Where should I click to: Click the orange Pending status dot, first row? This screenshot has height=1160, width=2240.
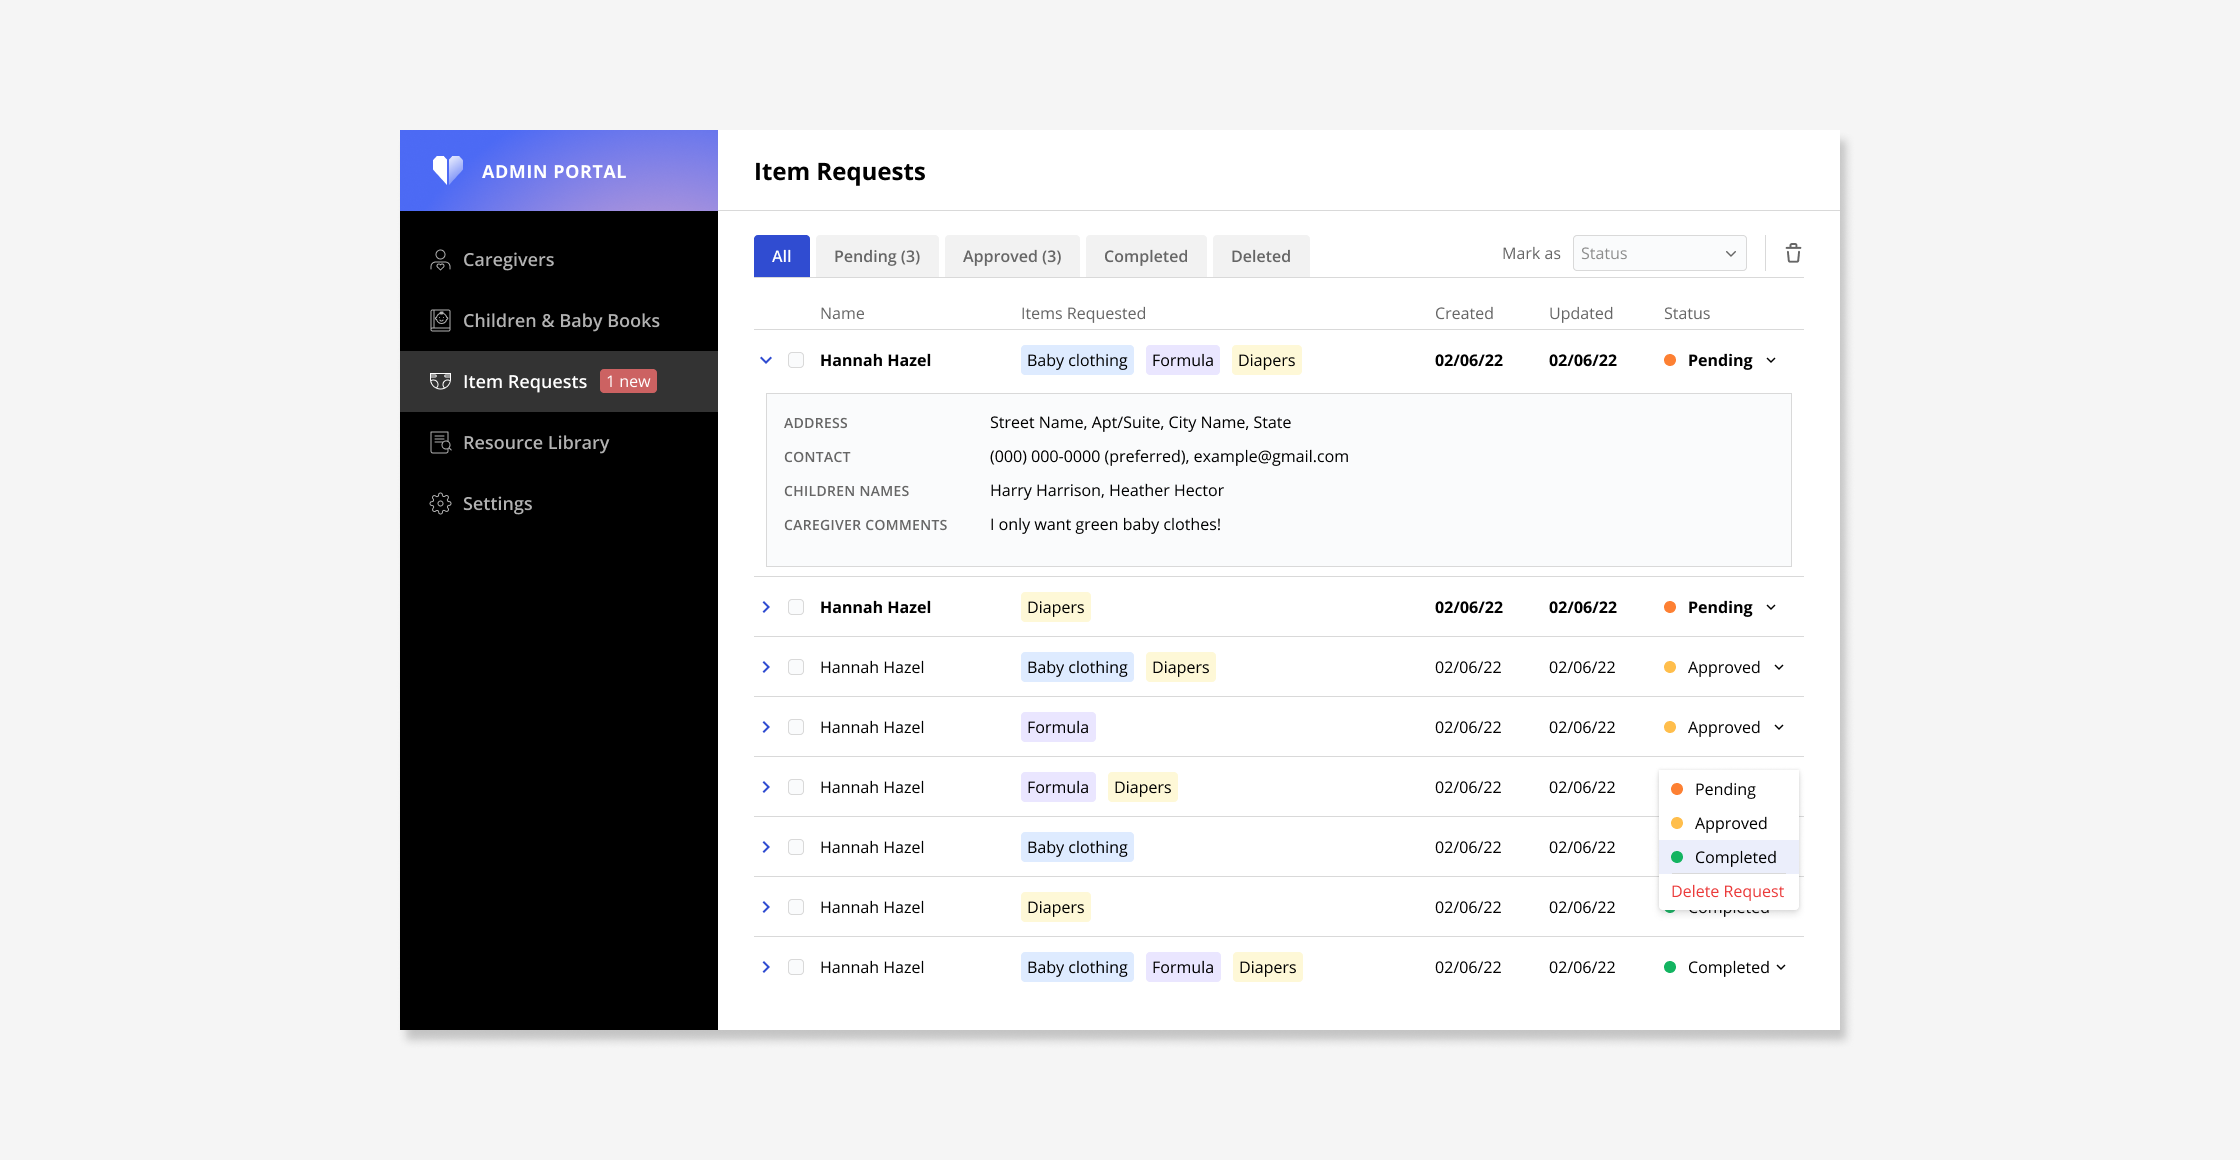point(1670,360)
